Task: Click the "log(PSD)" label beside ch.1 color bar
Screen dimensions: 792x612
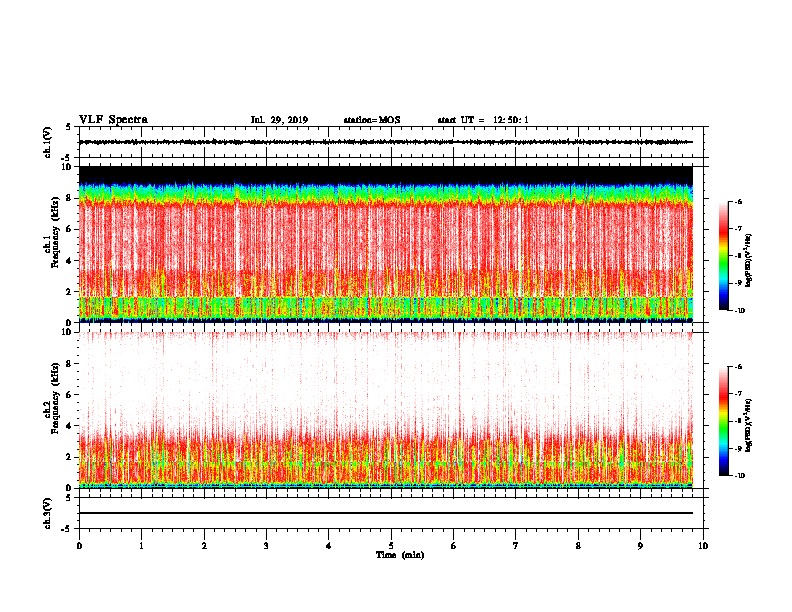Action: pyautogui.click(x=749, y=261)
